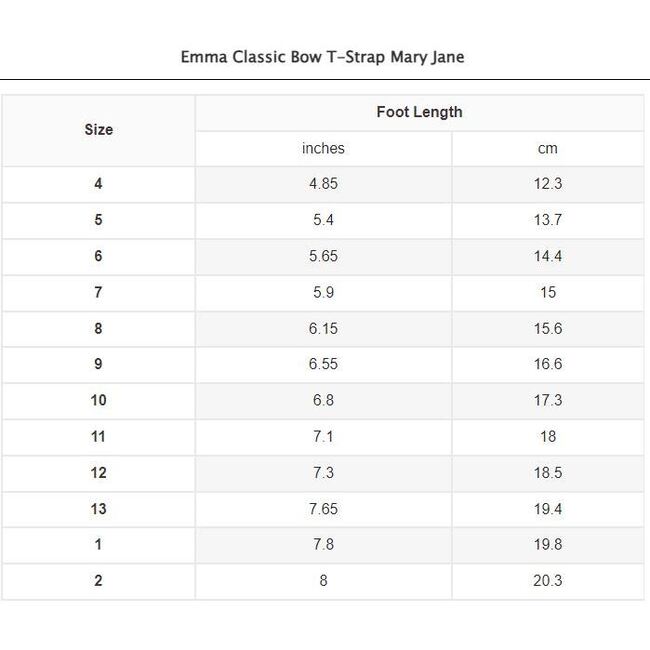Select size 6 in the table

point(98,256)
